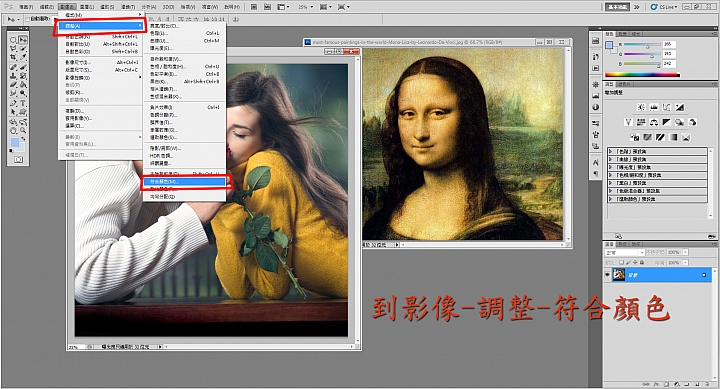The image size is (720, 389).
Task: Select the Lasso tool
Action: click(12, 48)
